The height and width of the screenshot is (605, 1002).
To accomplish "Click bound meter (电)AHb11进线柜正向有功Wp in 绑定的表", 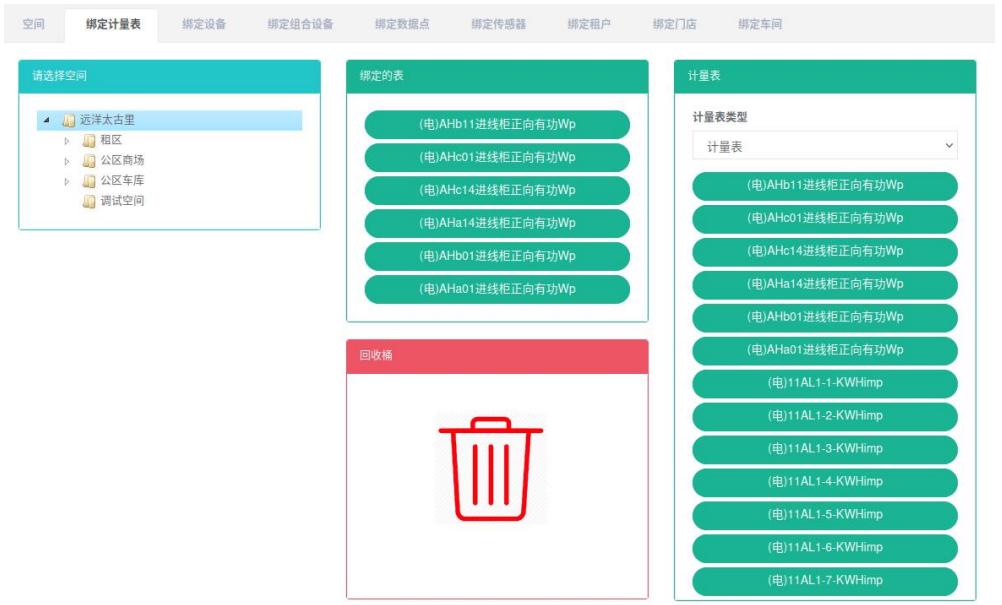I will coord(497,125).
